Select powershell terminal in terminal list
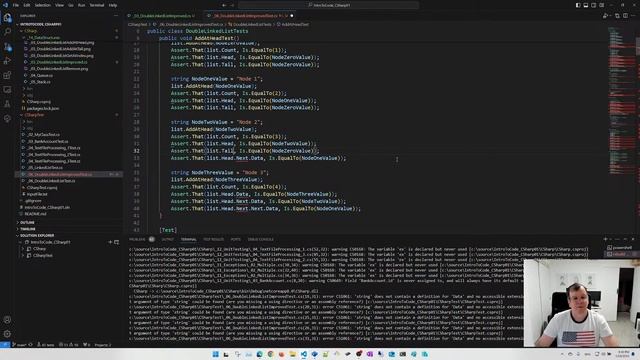Screen dimensions: 640x360 (x=620, y=247)
